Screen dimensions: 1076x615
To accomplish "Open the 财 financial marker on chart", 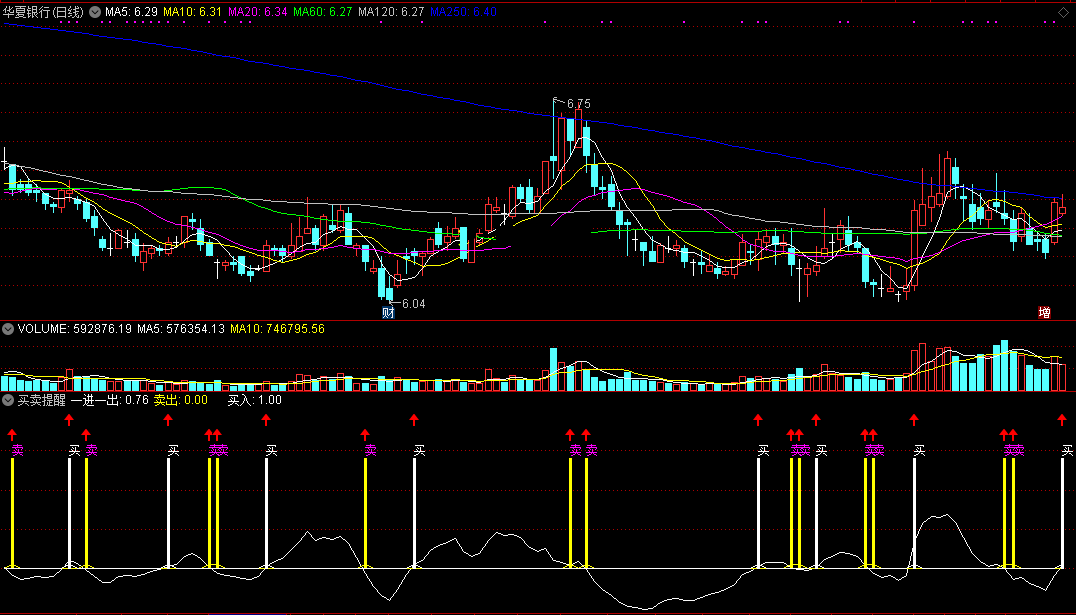I will click(388, 314).
